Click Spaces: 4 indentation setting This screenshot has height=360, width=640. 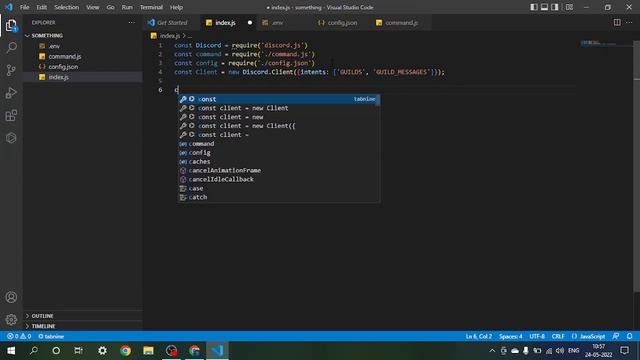coord(510,336)
